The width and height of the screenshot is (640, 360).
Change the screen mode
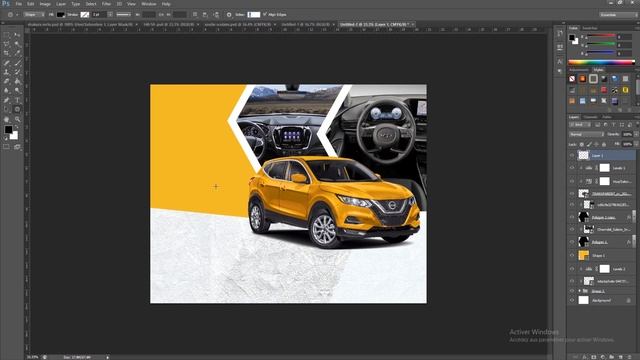(x=17, y=147)
